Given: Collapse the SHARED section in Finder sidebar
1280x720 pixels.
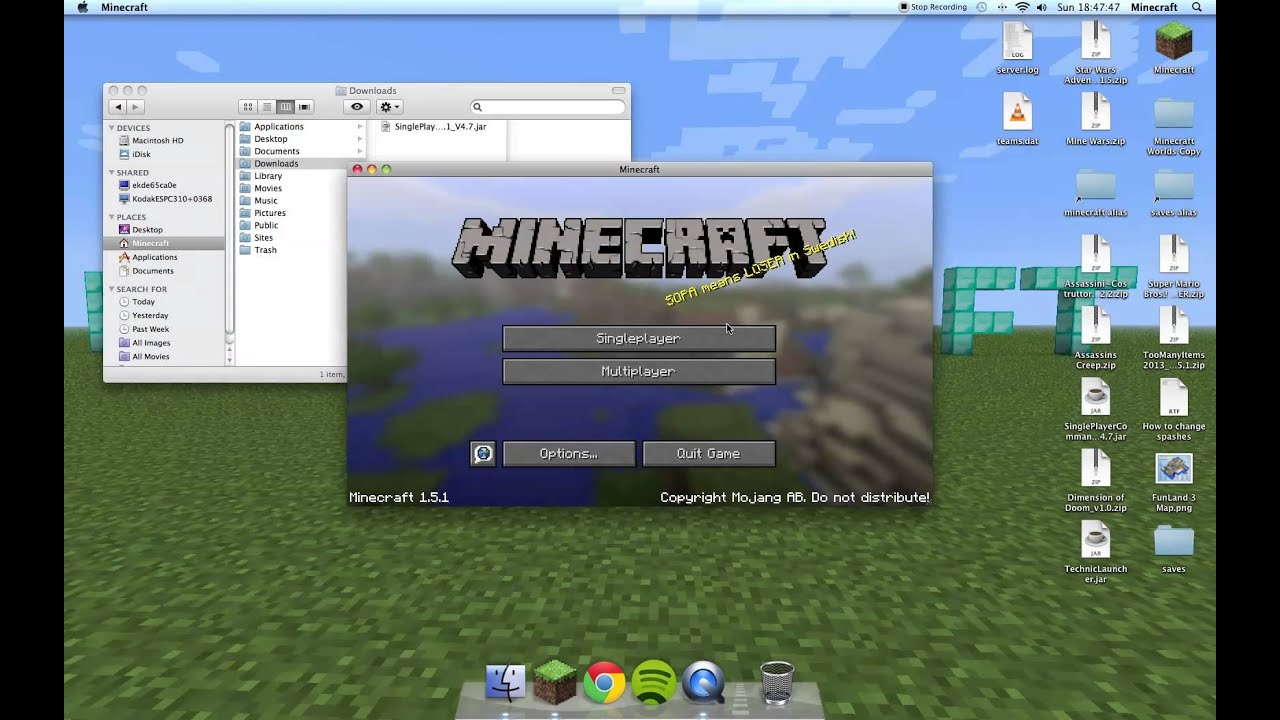Looking at the screenshot, I should tap(112, 173).
